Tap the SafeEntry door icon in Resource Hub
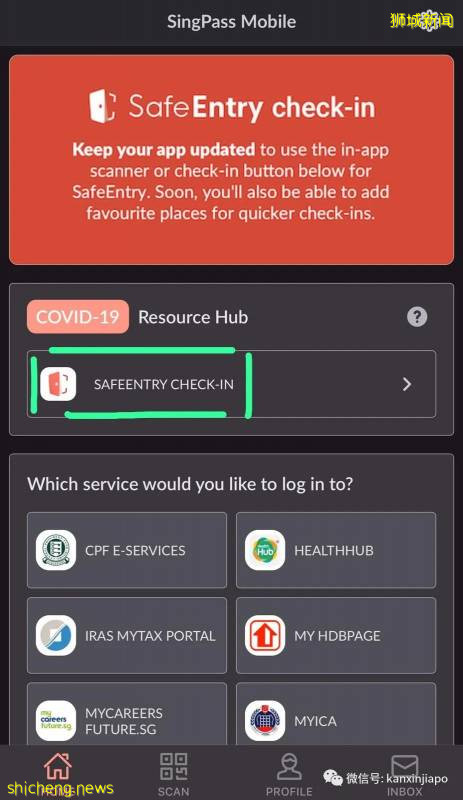 58,384
